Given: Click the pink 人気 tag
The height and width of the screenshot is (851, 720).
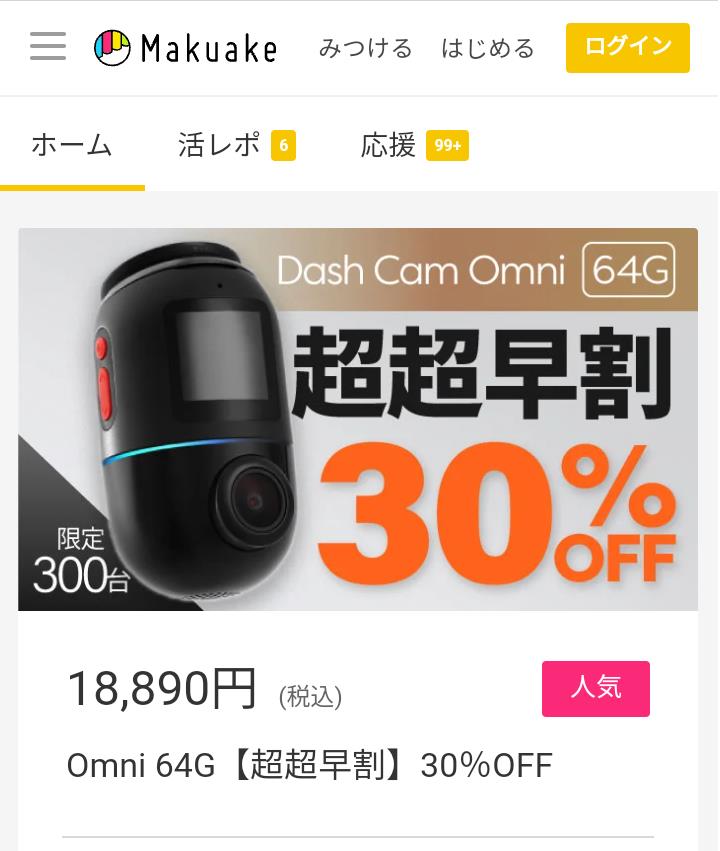Looking at the screenshot, I should tap(596, 689).
